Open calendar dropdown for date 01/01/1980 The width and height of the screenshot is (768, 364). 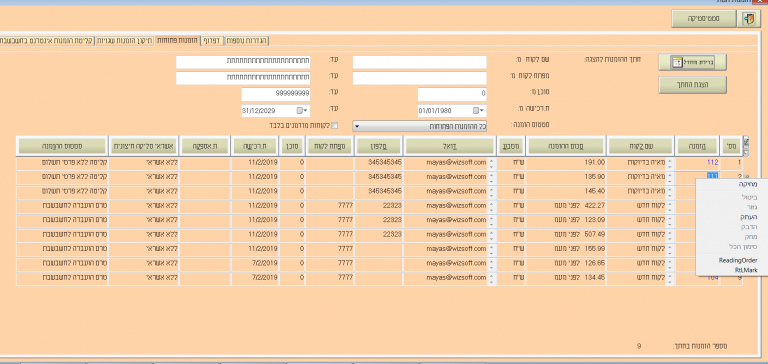478,111
